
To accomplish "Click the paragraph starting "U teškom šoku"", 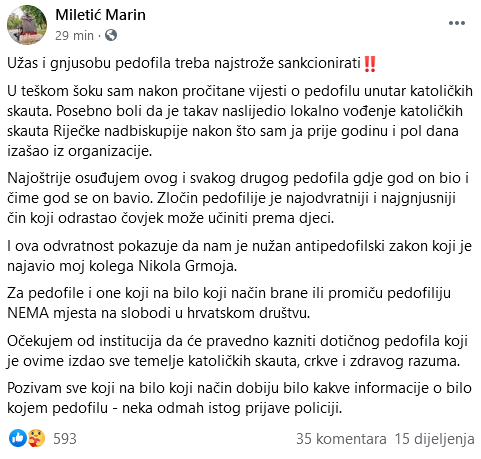I will (240, 121).
